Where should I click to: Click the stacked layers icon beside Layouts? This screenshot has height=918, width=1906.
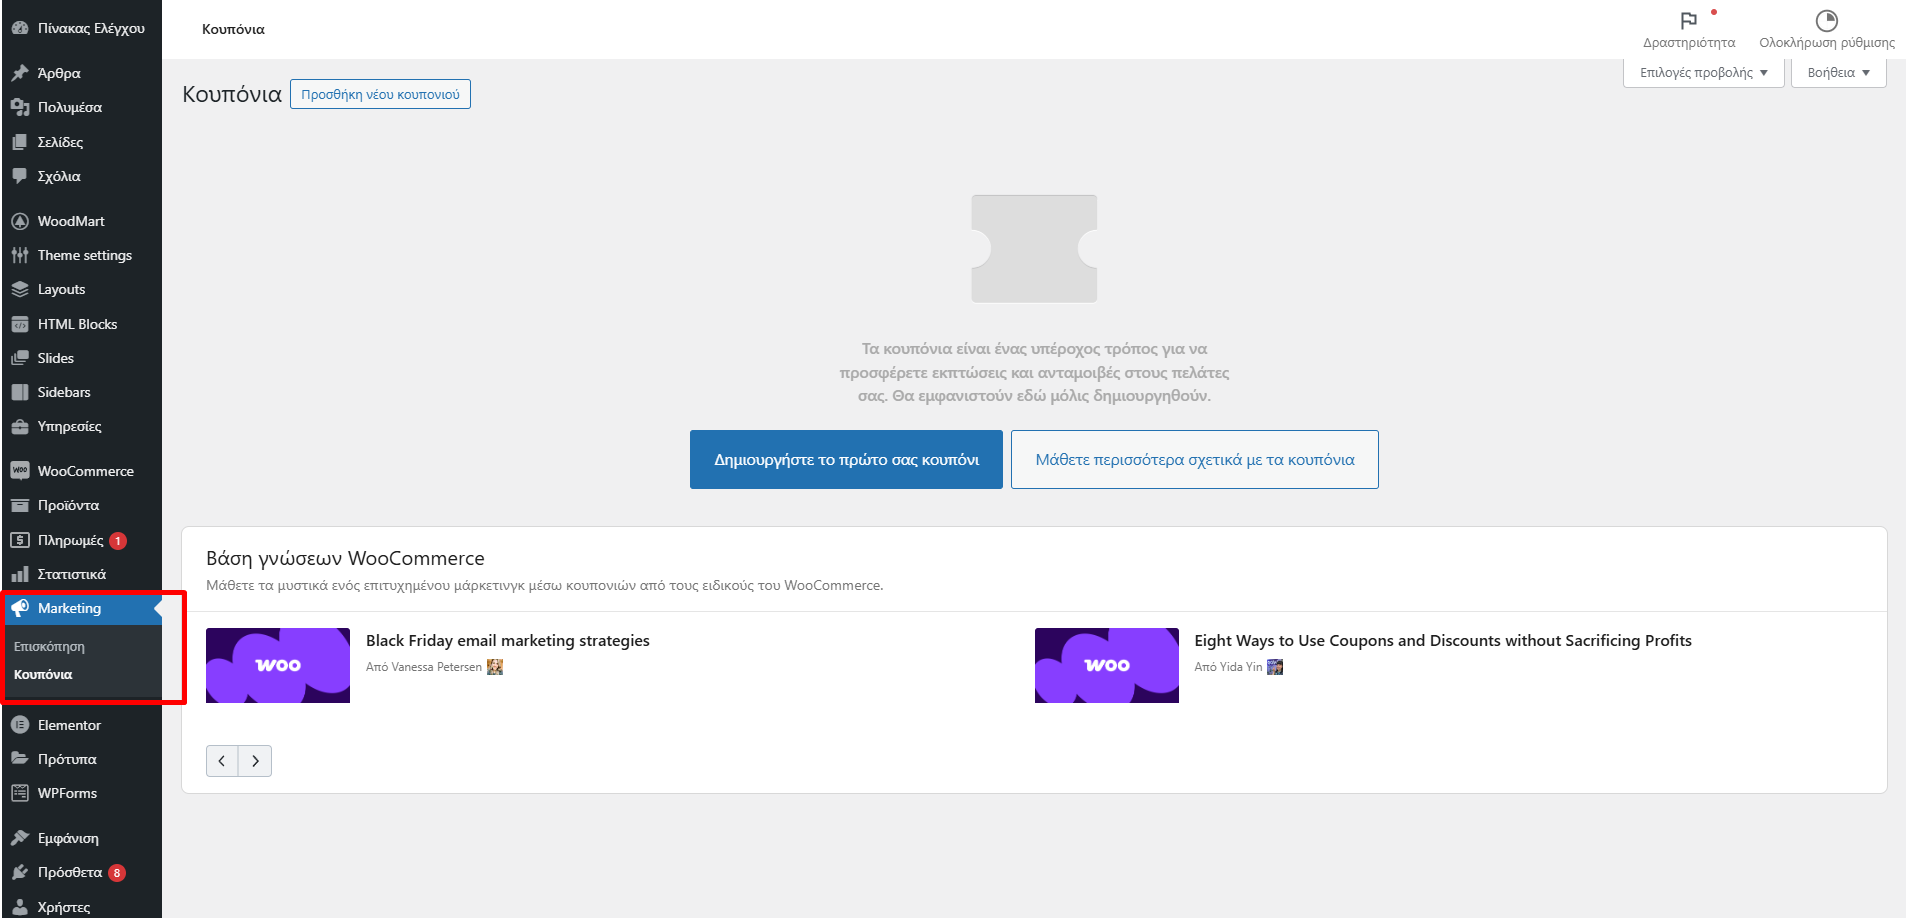pyautogui.click(x=20, y=289)
